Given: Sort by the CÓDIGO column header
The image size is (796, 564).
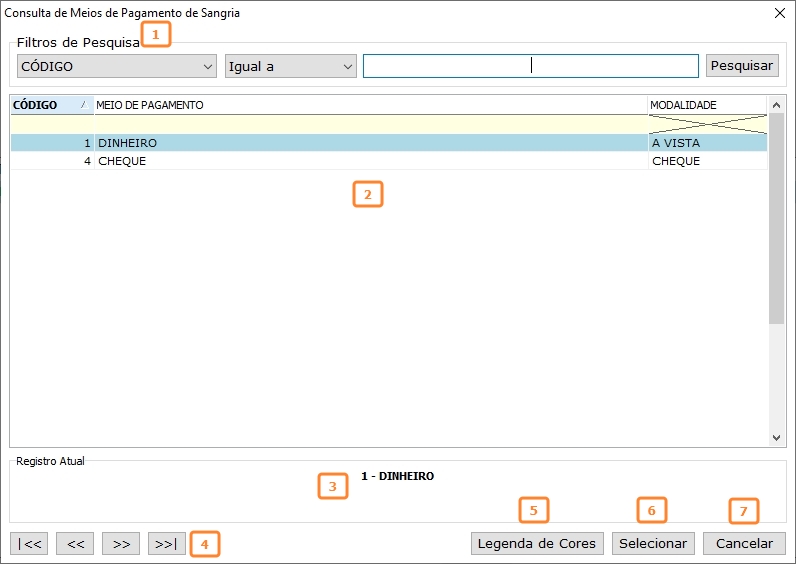Looking at the screenshot, I should click(x=48, y=105).
